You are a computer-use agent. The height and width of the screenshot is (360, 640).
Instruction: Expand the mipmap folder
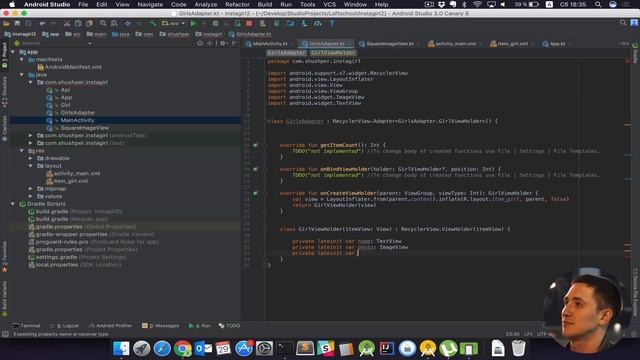tap(31, 189)
